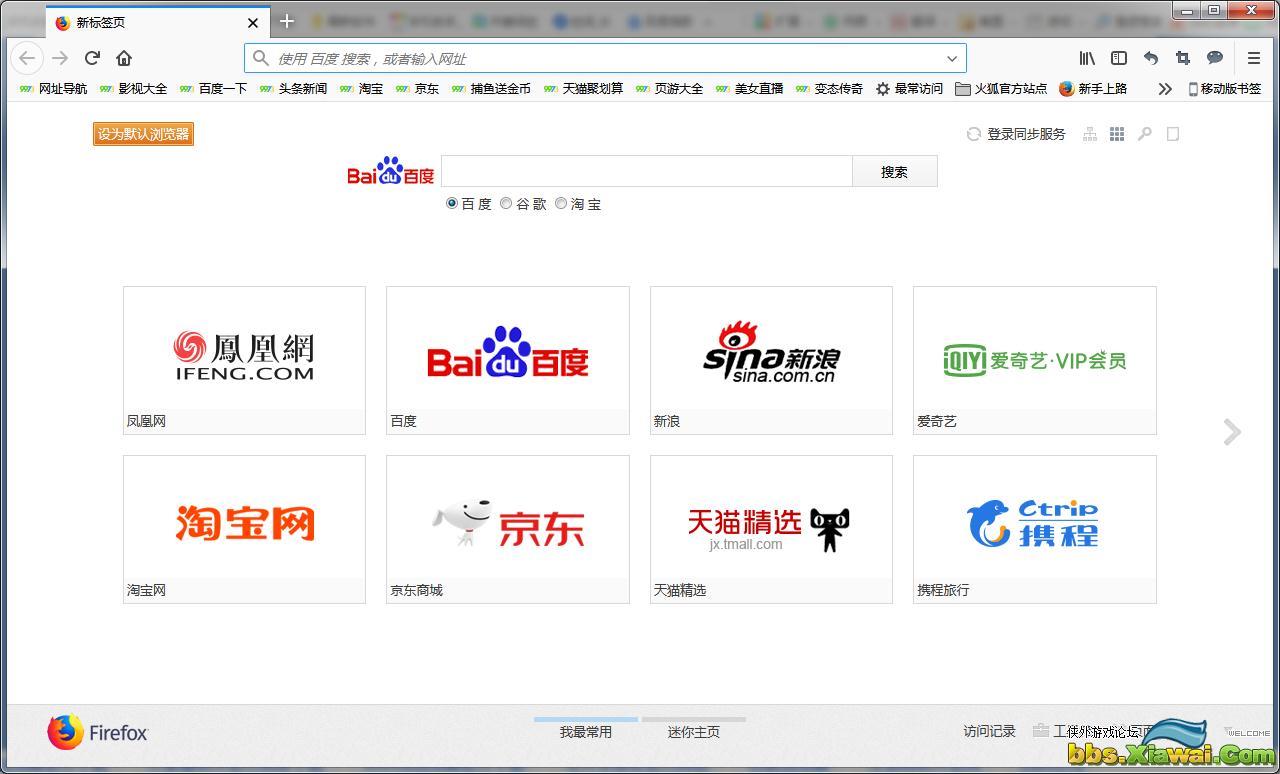Click the search icon in address bar
This screenshot has height=774, width=1280.
261,58
